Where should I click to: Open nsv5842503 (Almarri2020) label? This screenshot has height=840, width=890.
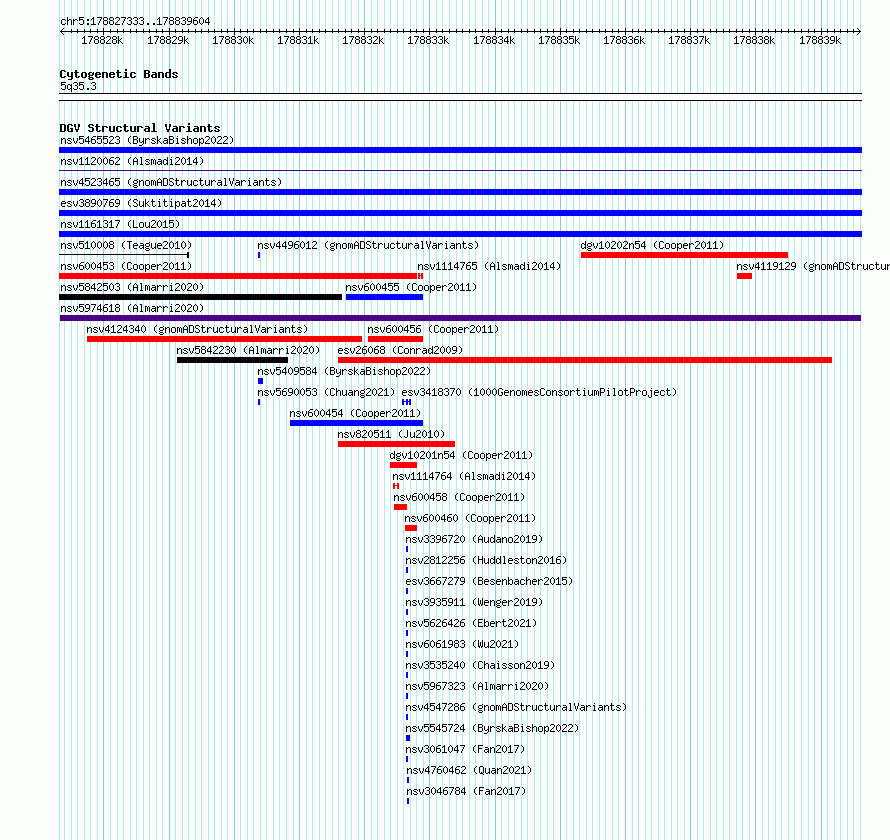[132, 287]
